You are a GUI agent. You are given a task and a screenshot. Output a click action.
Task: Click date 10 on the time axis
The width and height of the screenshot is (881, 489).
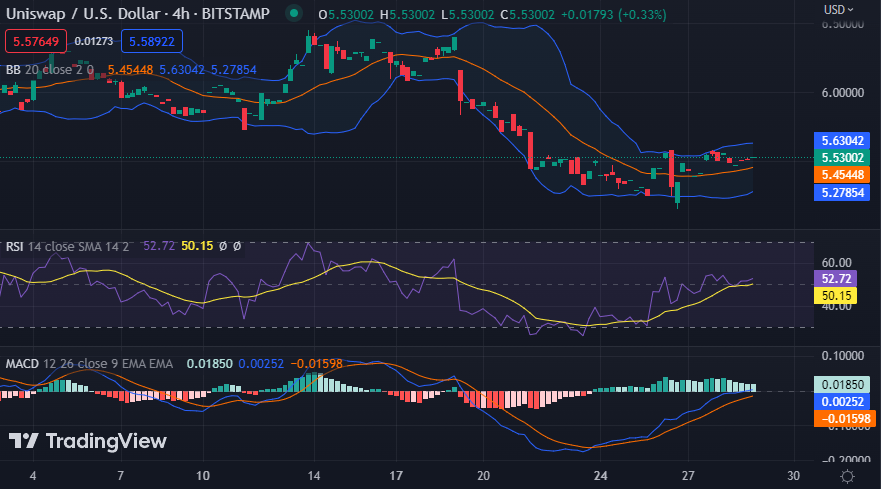click(203, 476)
